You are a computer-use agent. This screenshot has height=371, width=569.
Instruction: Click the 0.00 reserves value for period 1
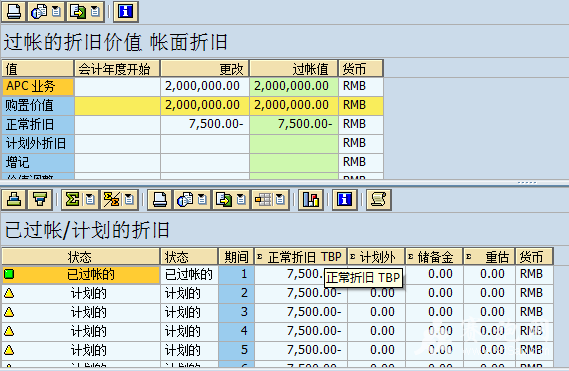434,275
